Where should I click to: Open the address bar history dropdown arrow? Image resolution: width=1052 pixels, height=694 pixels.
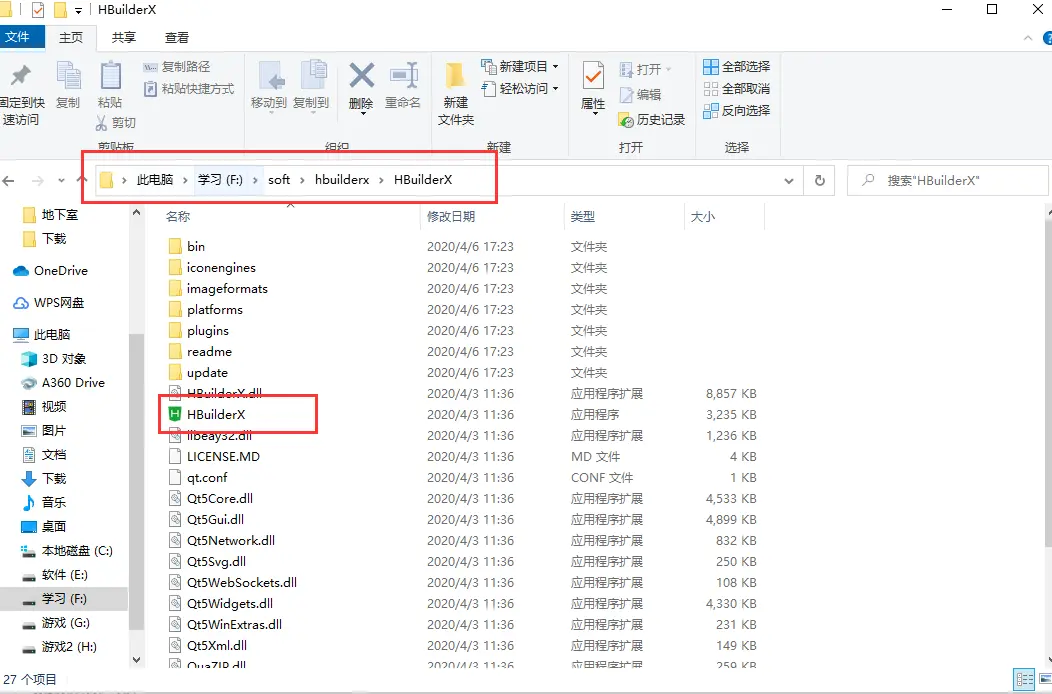[x=789, y=181]
